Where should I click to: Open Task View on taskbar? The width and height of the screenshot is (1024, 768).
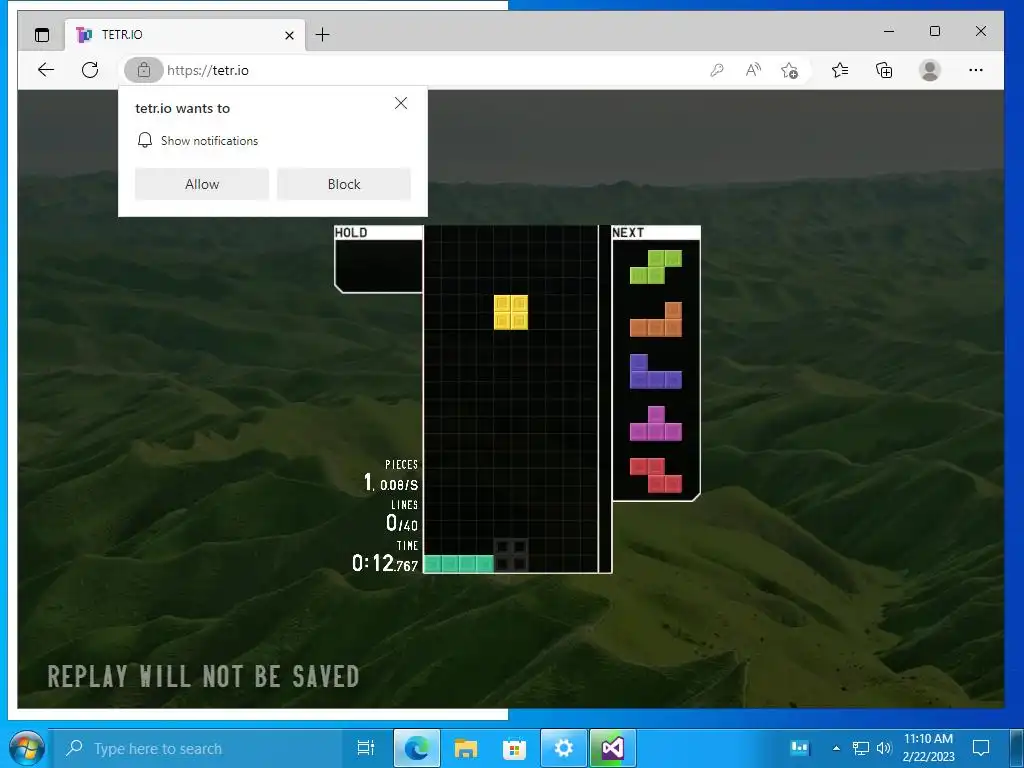click(366, 748)
